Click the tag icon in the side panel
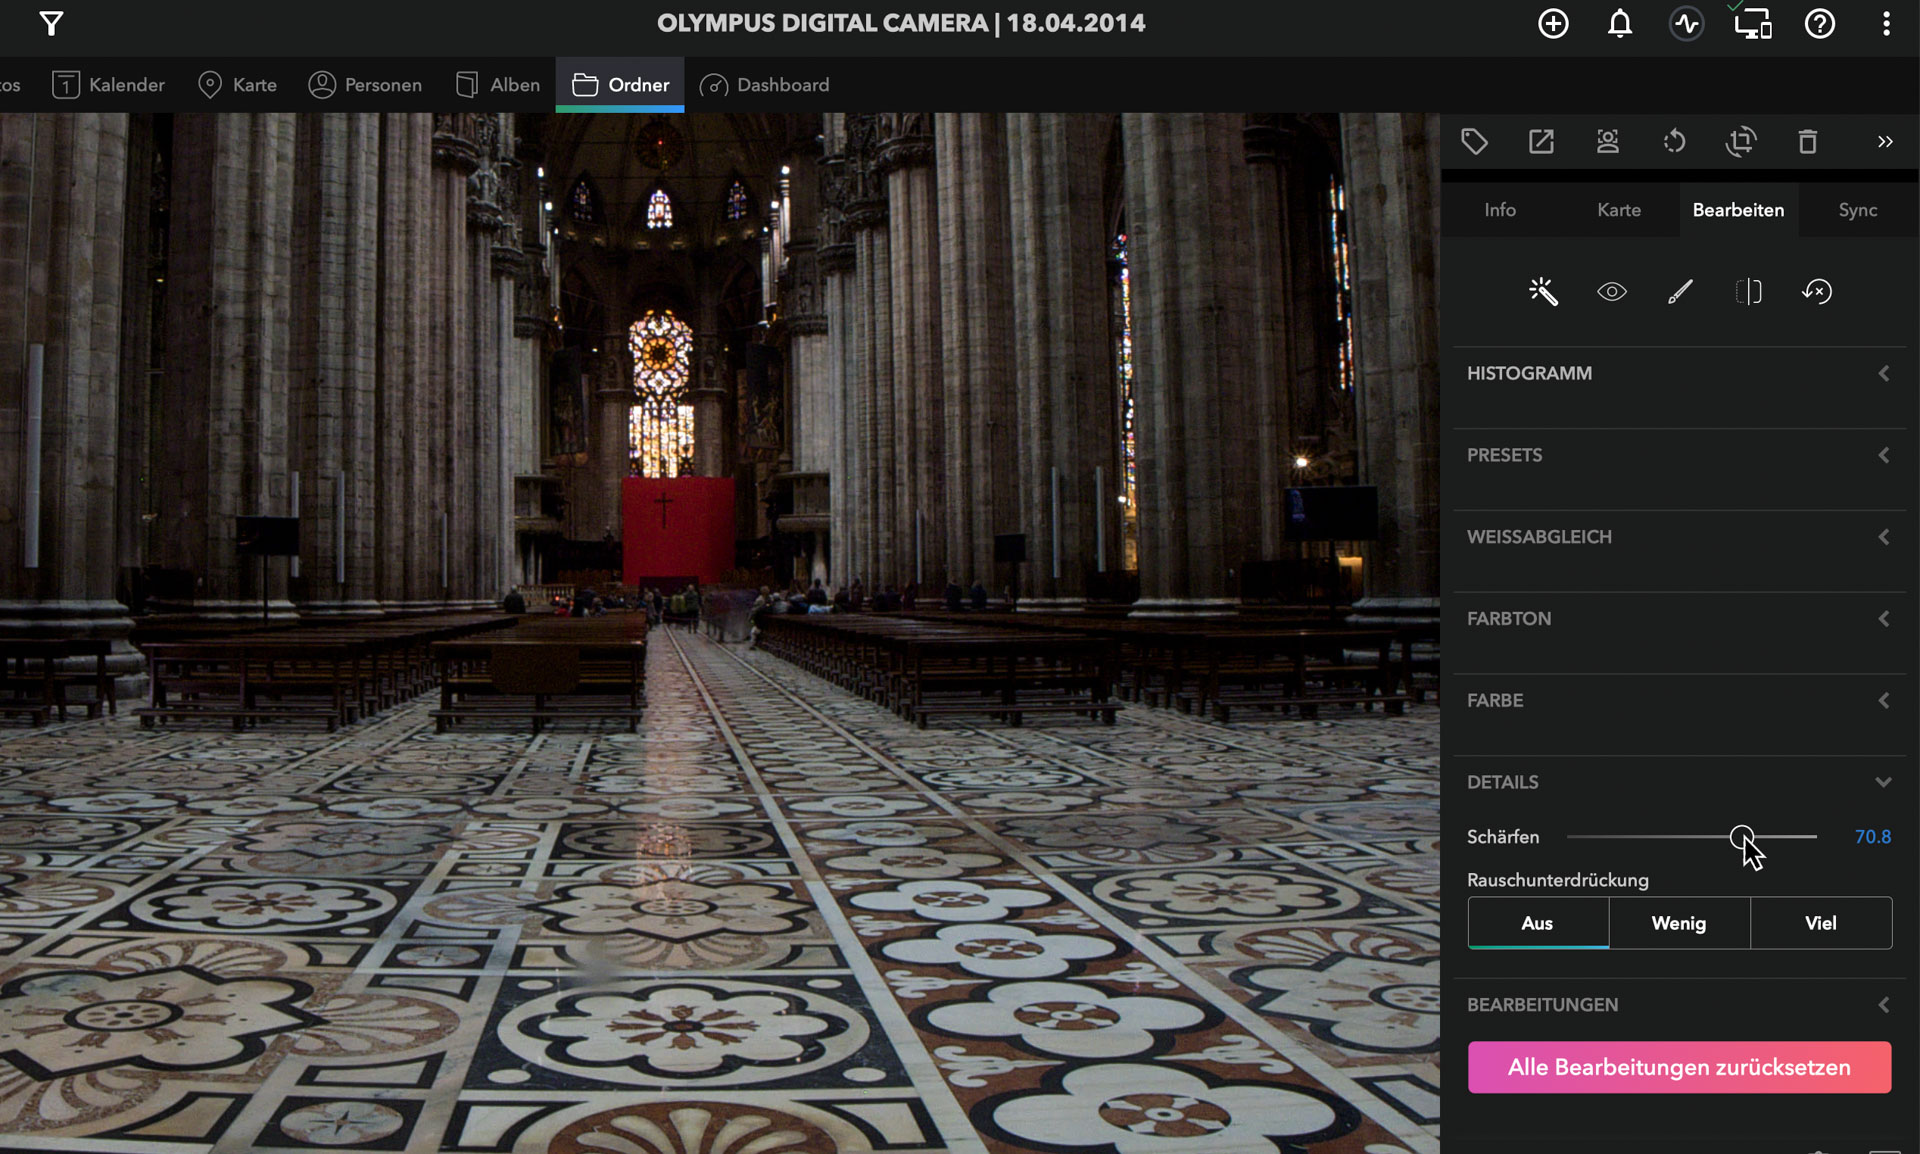 click(1474, 142)
